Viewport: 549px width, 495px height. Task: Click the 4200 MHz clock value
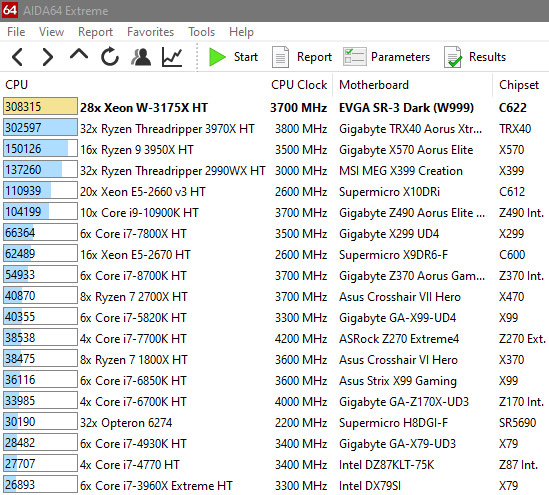301,339
